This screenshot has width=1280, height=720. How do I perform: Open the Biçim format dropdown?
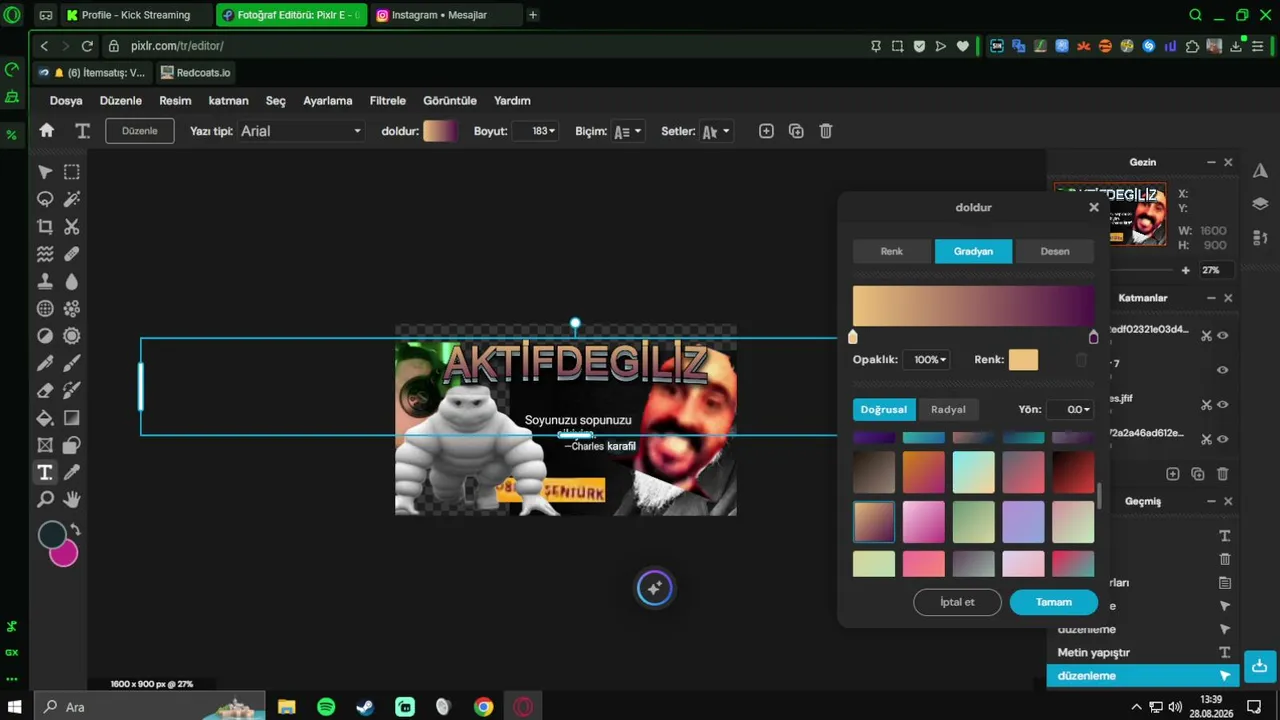point(628,131)
